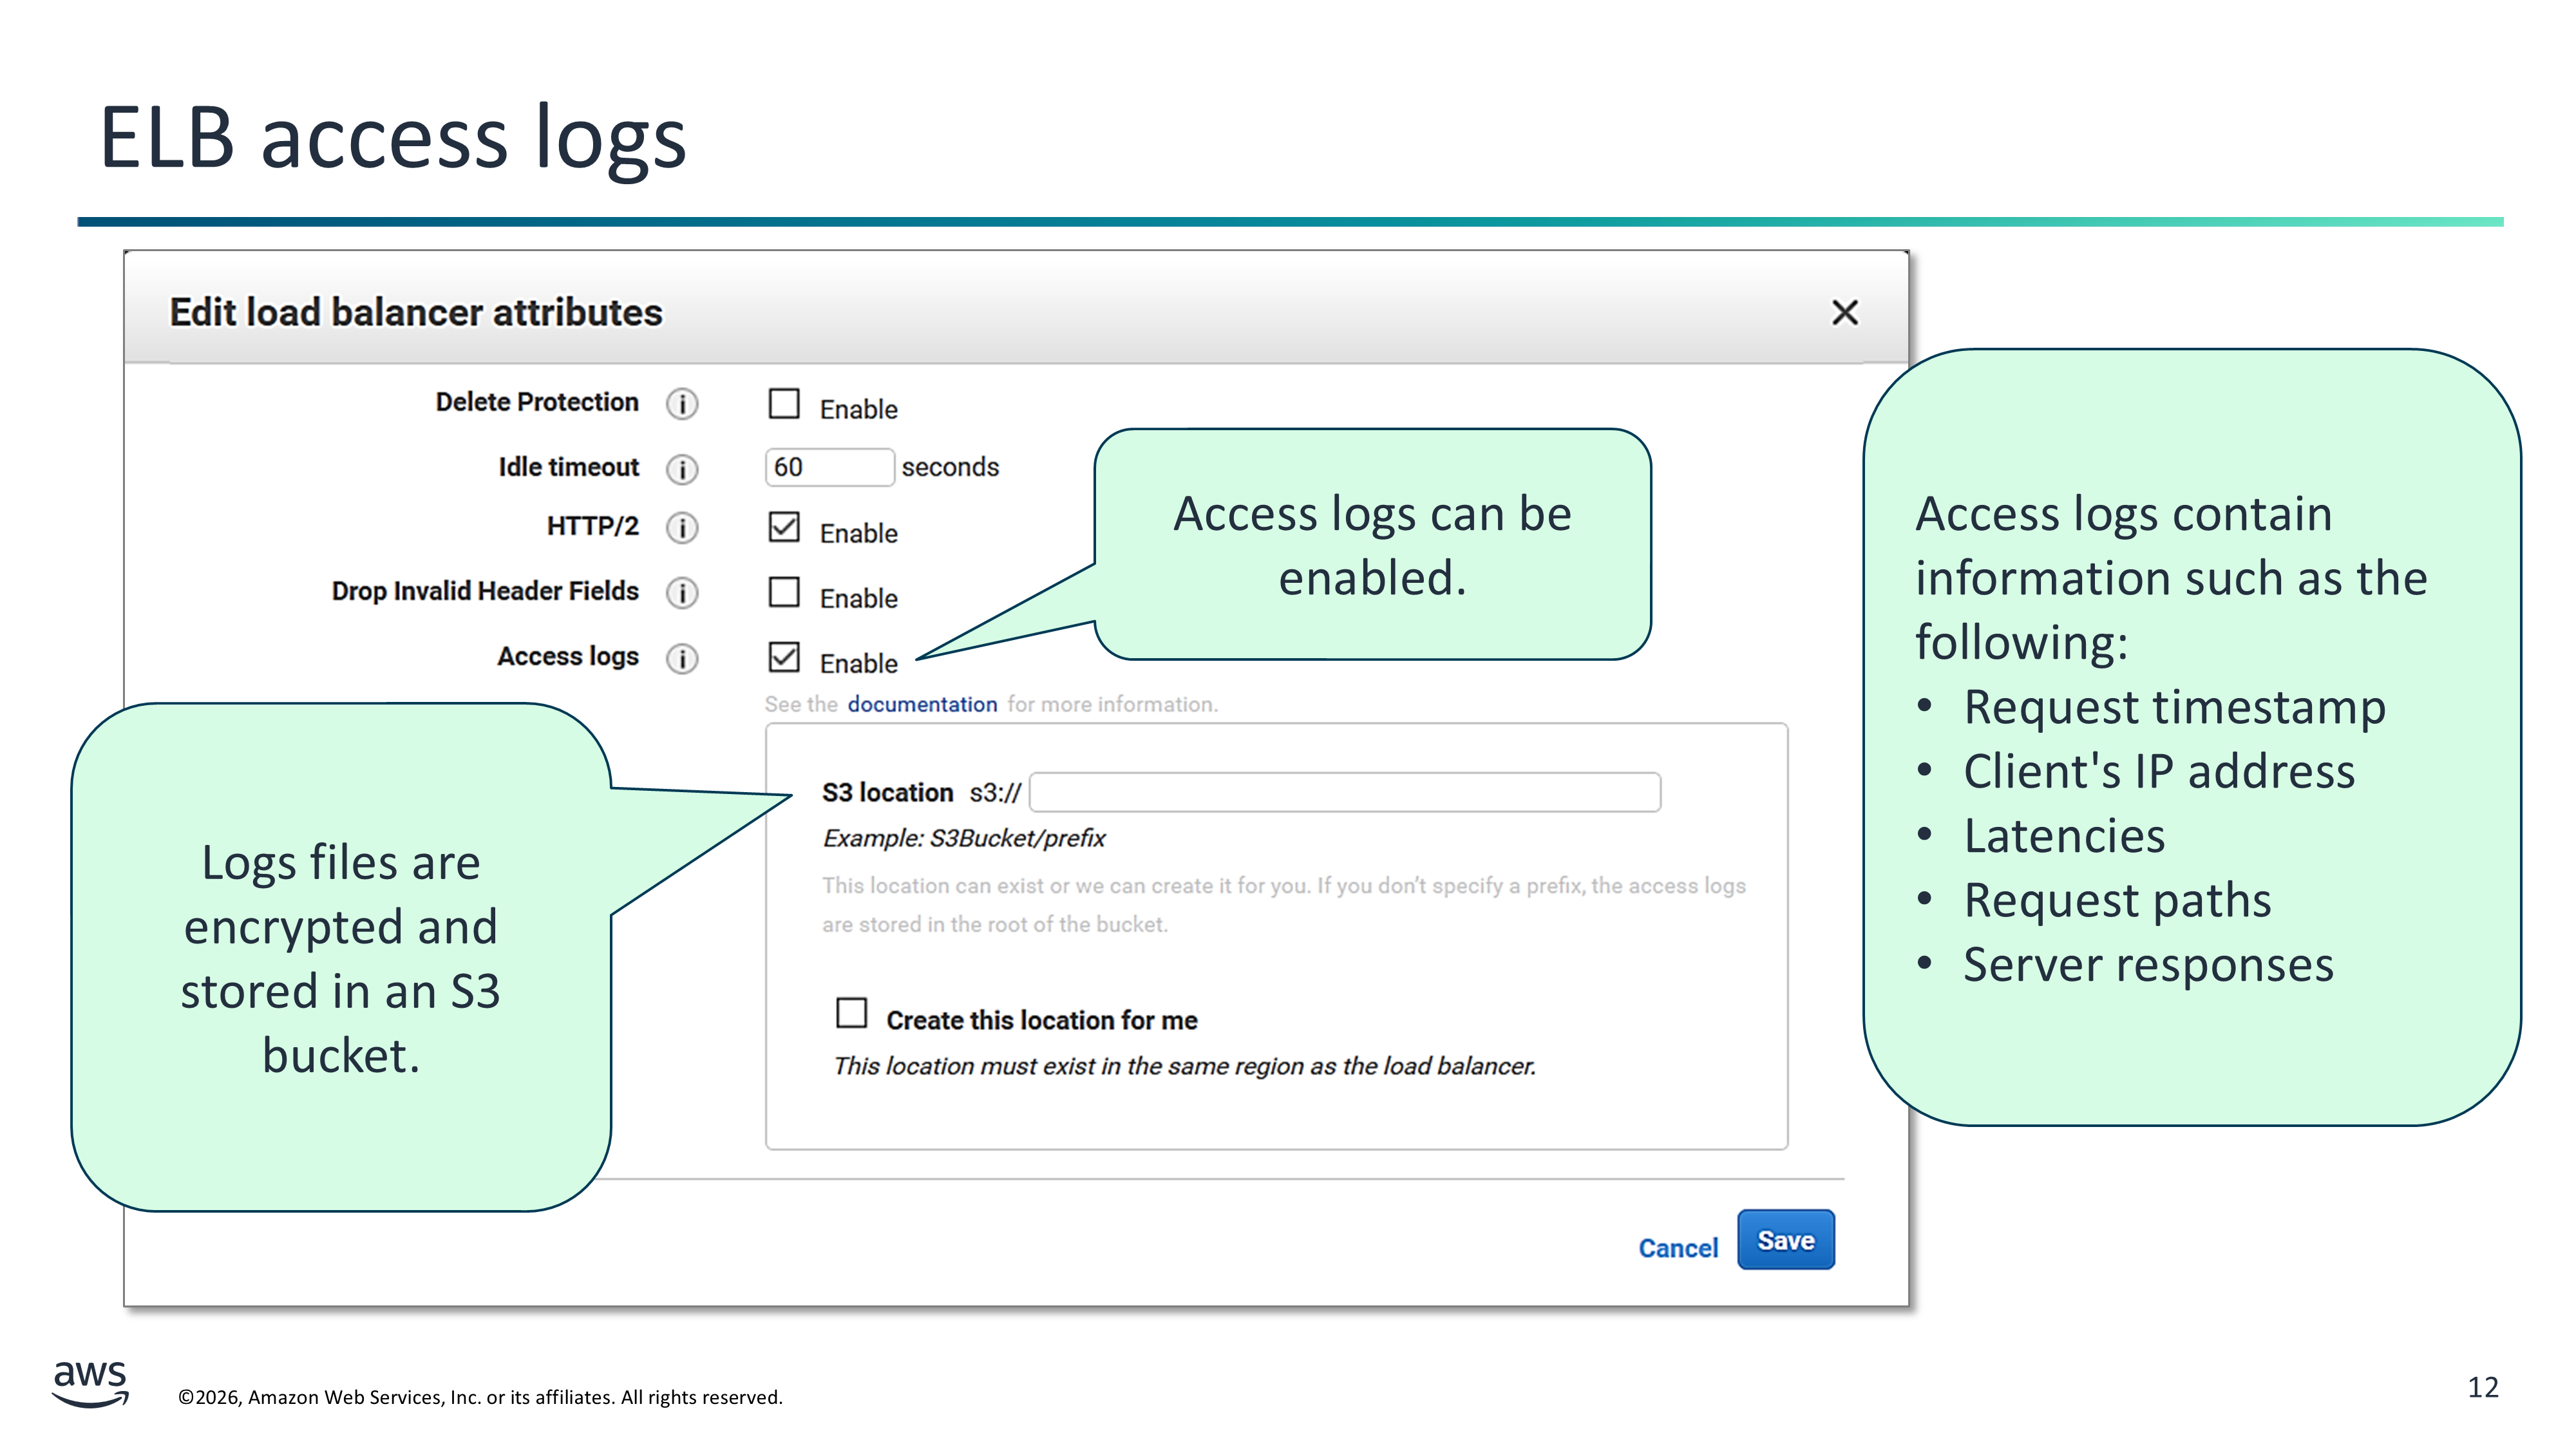Enable the Delete Protection checkbox
Image resolution: width=2576 pixels, height=1449 pixels.
pos(784,404)
